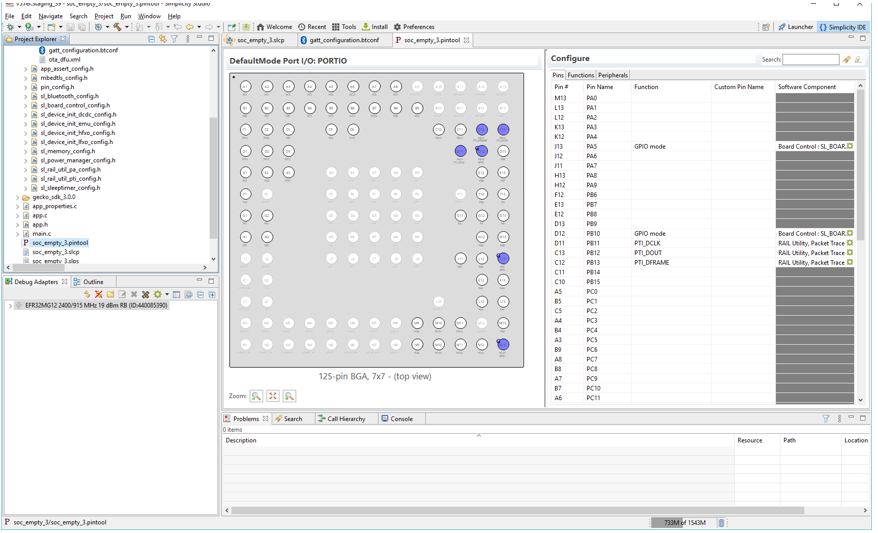
Task: Open component editor gear for PA5 row
Action: pyautogui.click(x=850, y=147)
